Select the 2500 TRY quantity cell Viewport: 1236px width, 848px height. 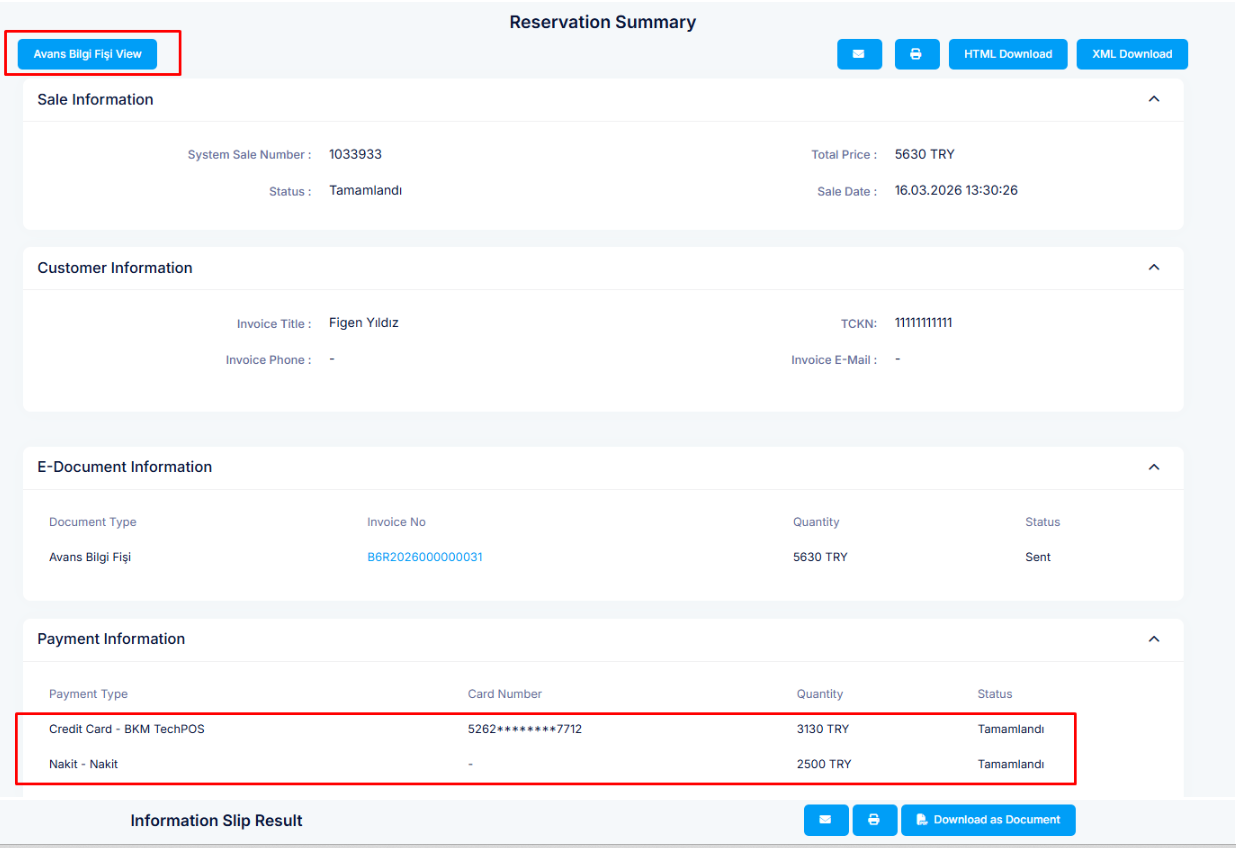tap(824, 764)
